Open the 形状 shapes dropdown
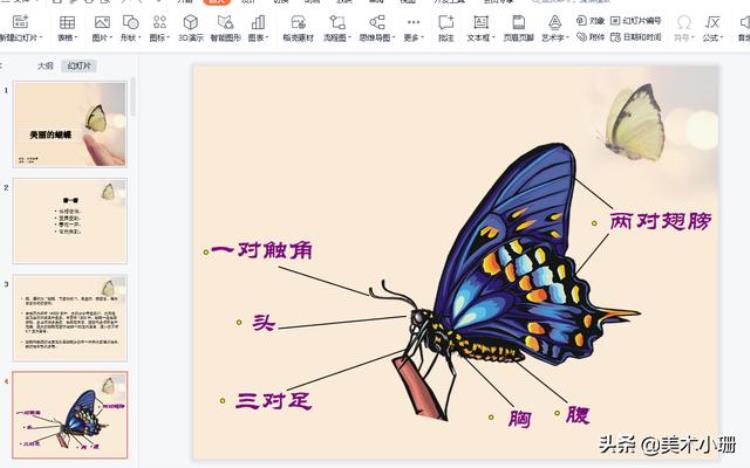The image size is (750, 468). 130,37
